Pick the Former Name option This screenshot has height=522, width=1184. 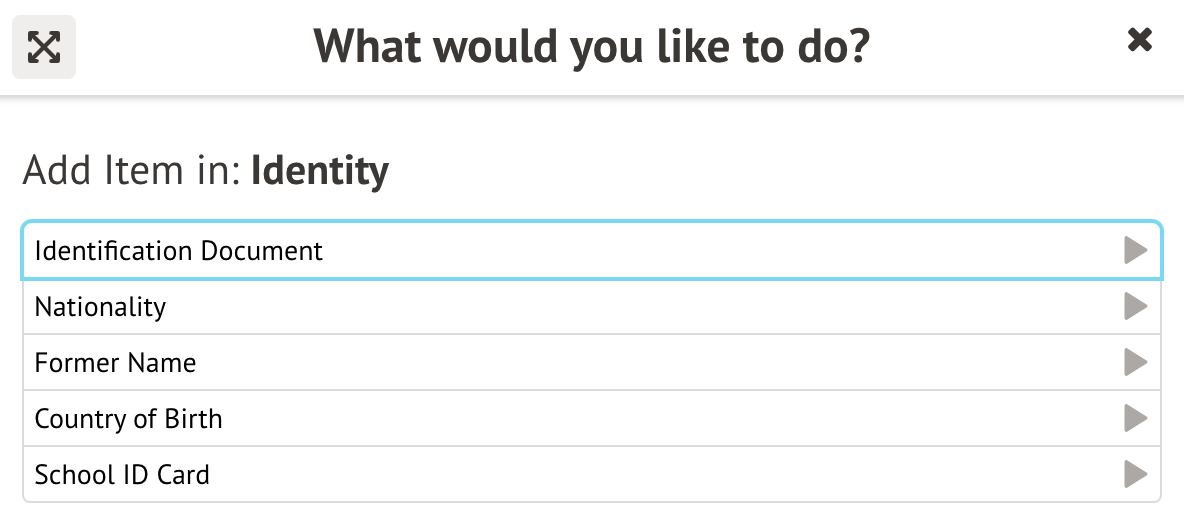click(115, 362)
